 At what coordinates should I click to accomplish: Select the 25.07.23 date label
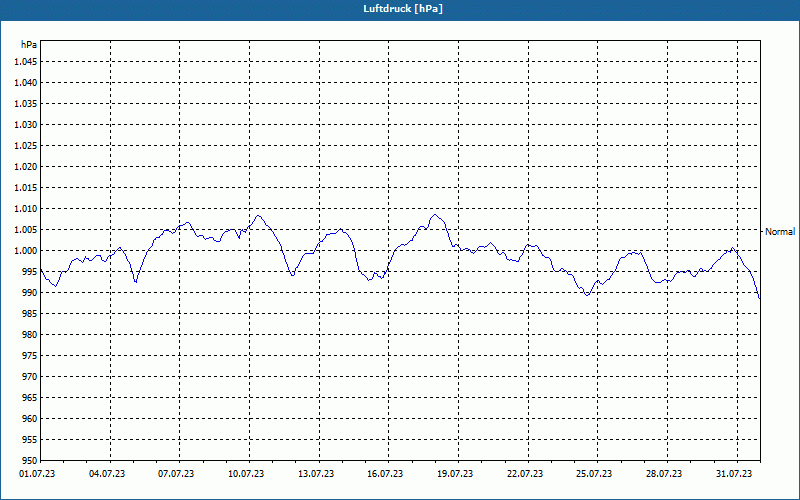coord(594,474)
